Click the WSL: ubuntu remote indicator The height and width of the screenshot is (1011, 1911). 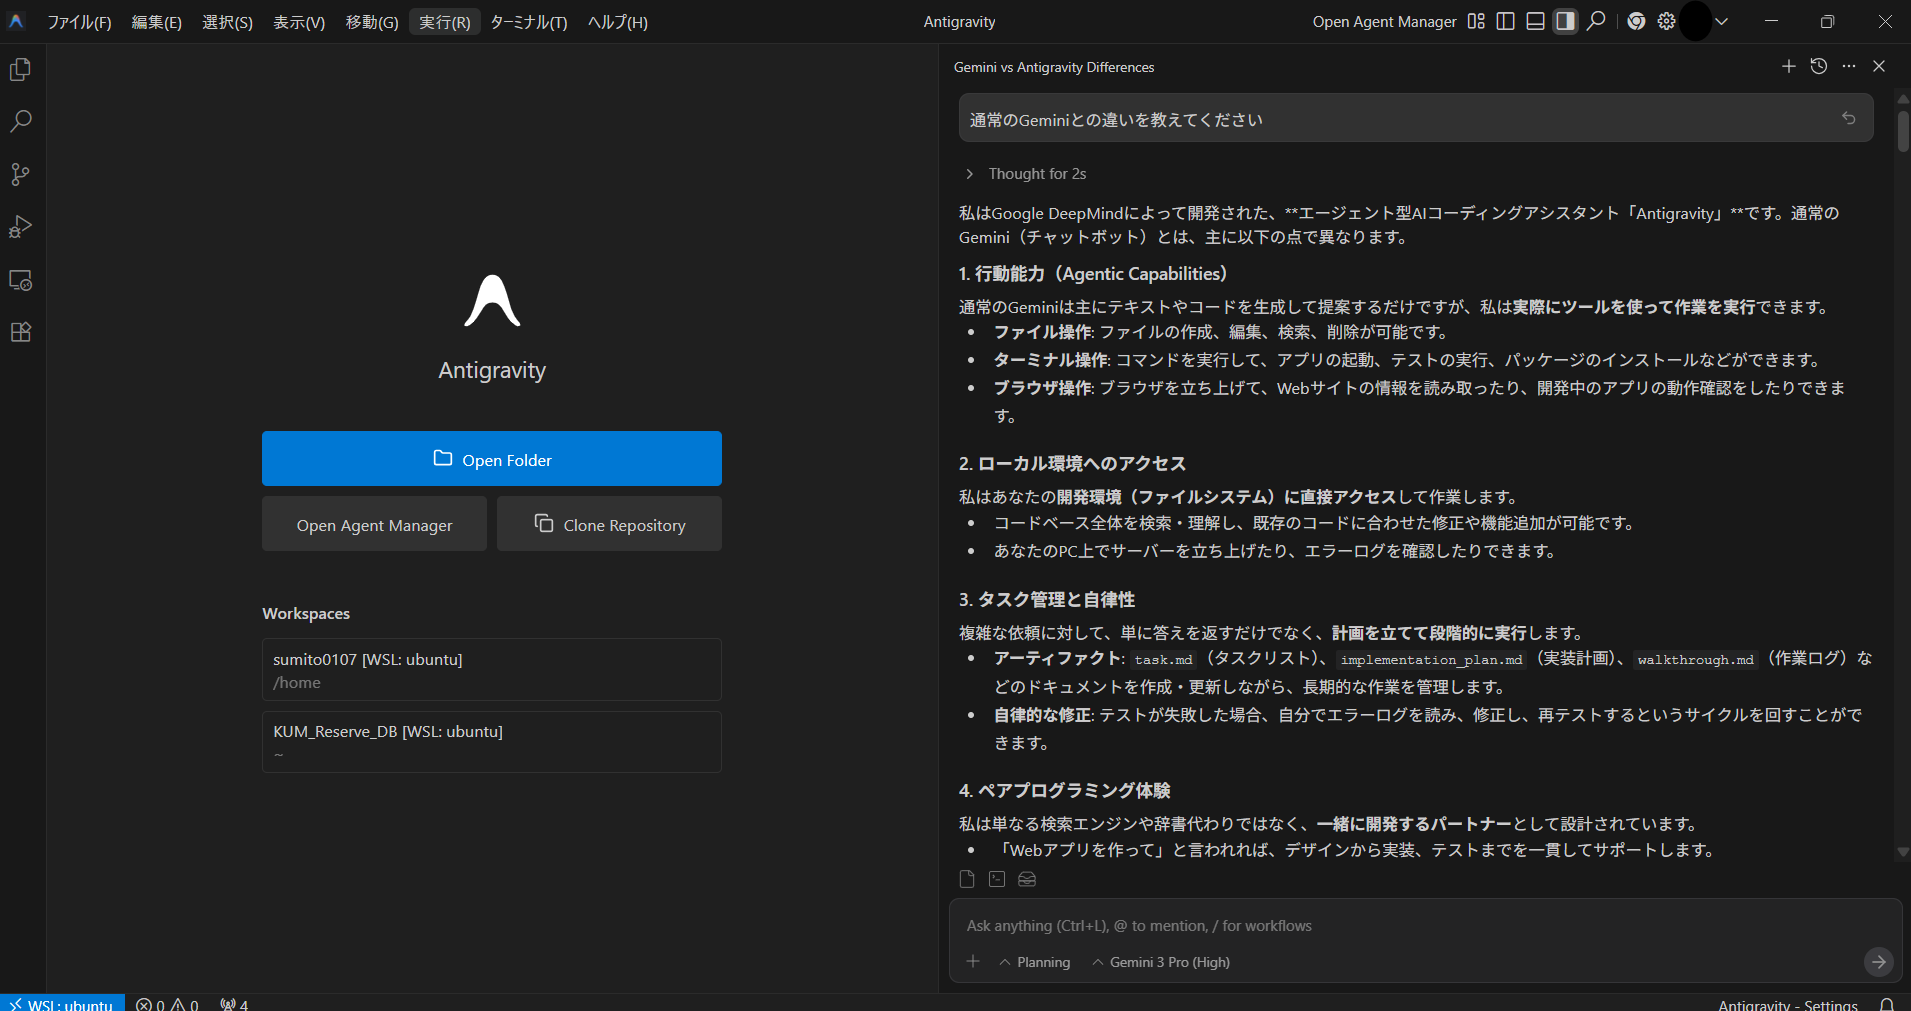click(x=62, y=1004)
